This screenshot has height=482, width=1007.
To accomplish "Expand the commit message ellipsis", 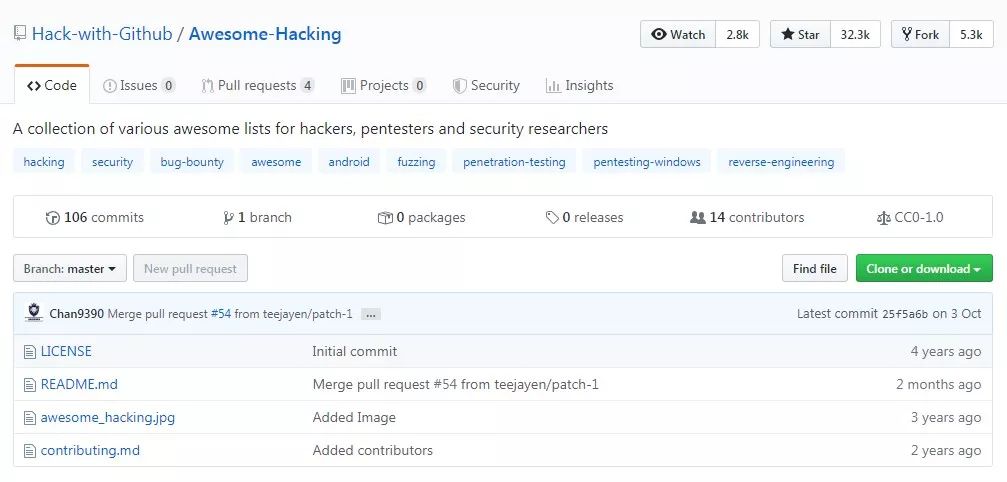I will click(x=371, y=314).
